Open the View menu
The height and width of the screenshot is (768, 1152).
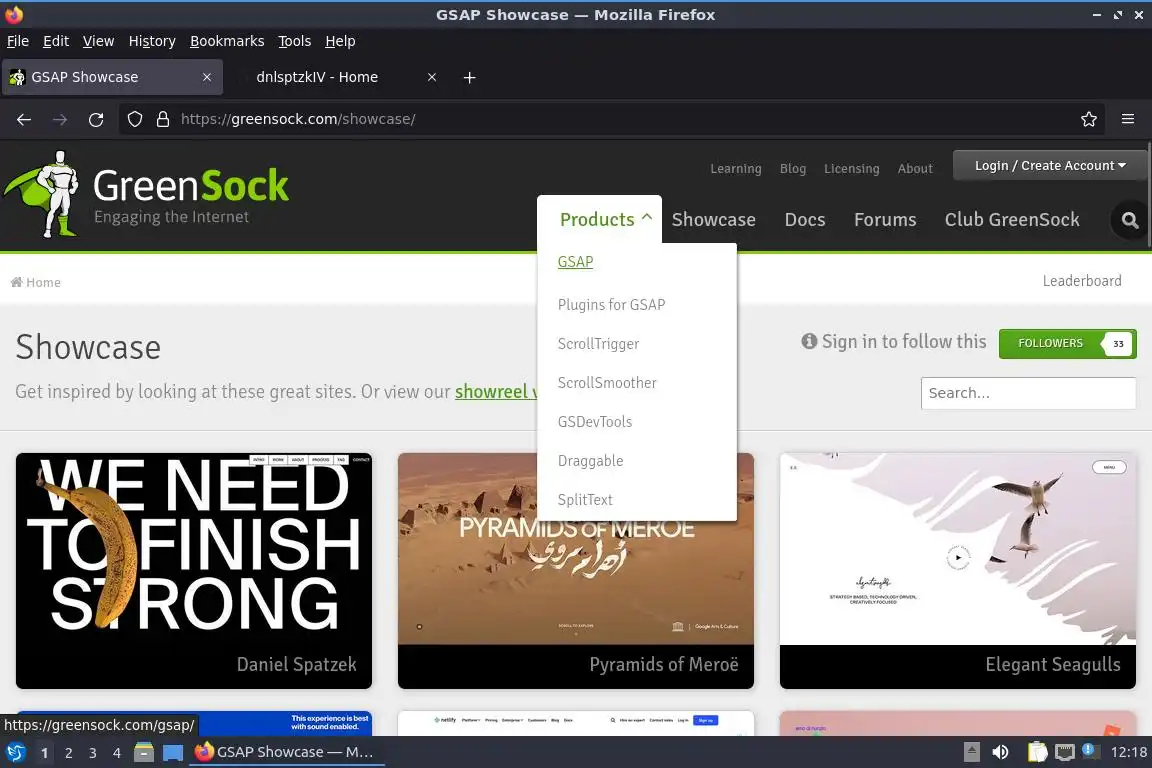[x=98, y=41]
